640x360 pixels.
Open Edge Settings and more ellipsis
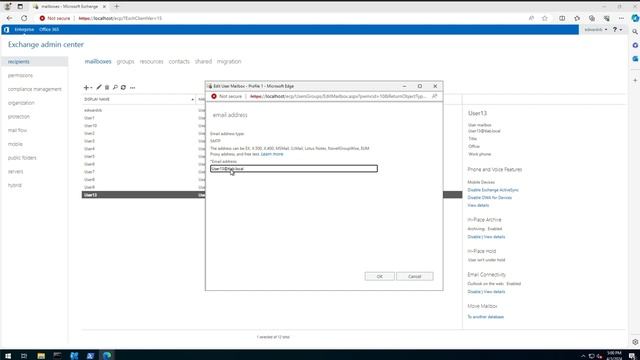pos(621,18)
